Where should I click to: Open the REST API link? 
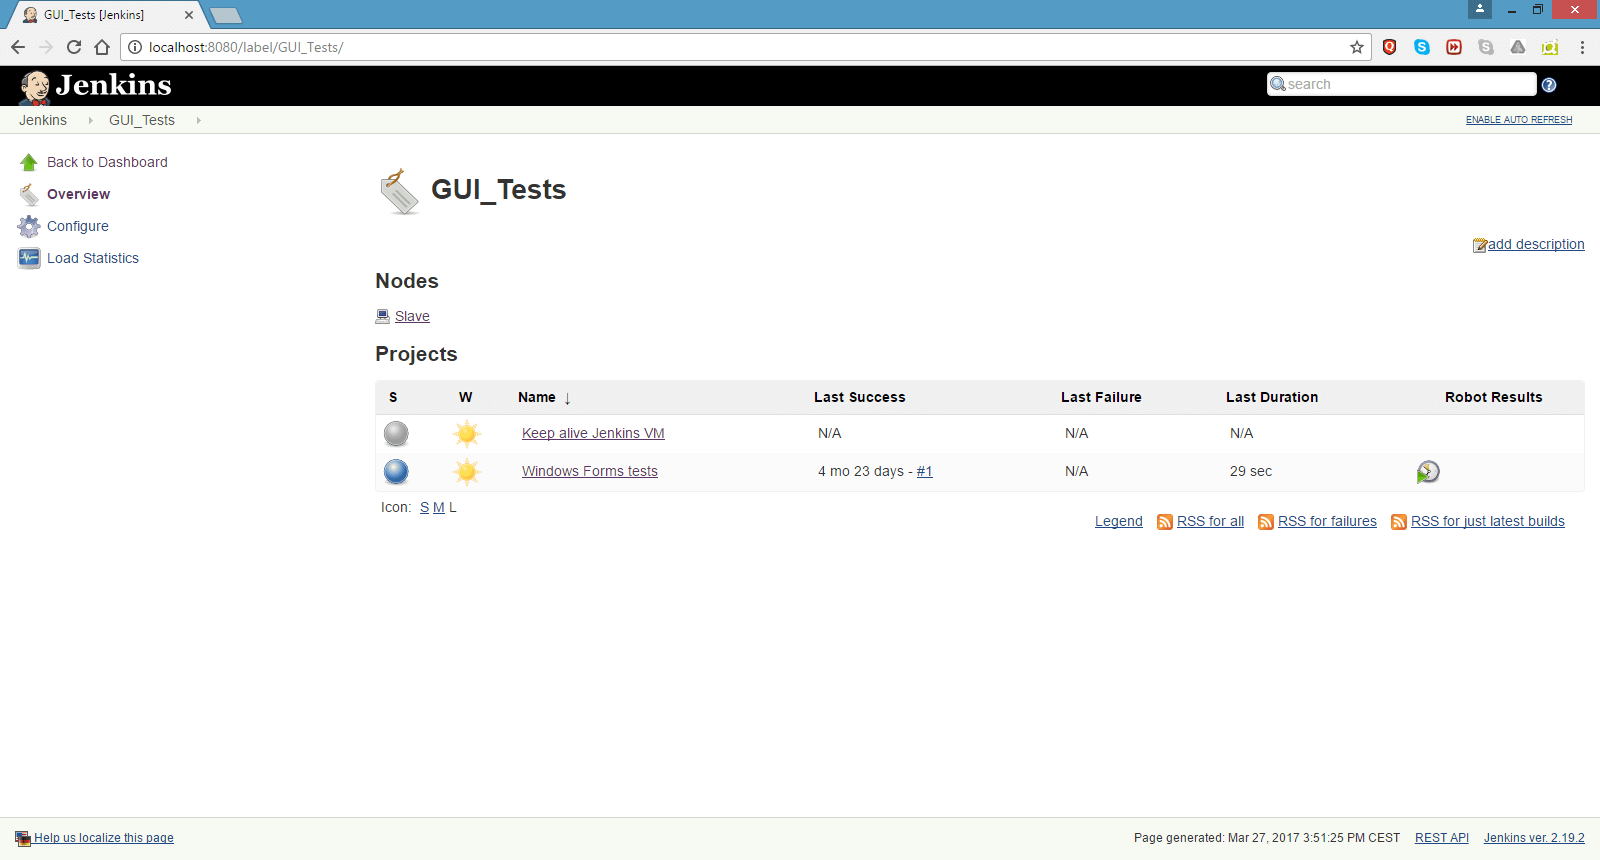[x=1442, y=838]
